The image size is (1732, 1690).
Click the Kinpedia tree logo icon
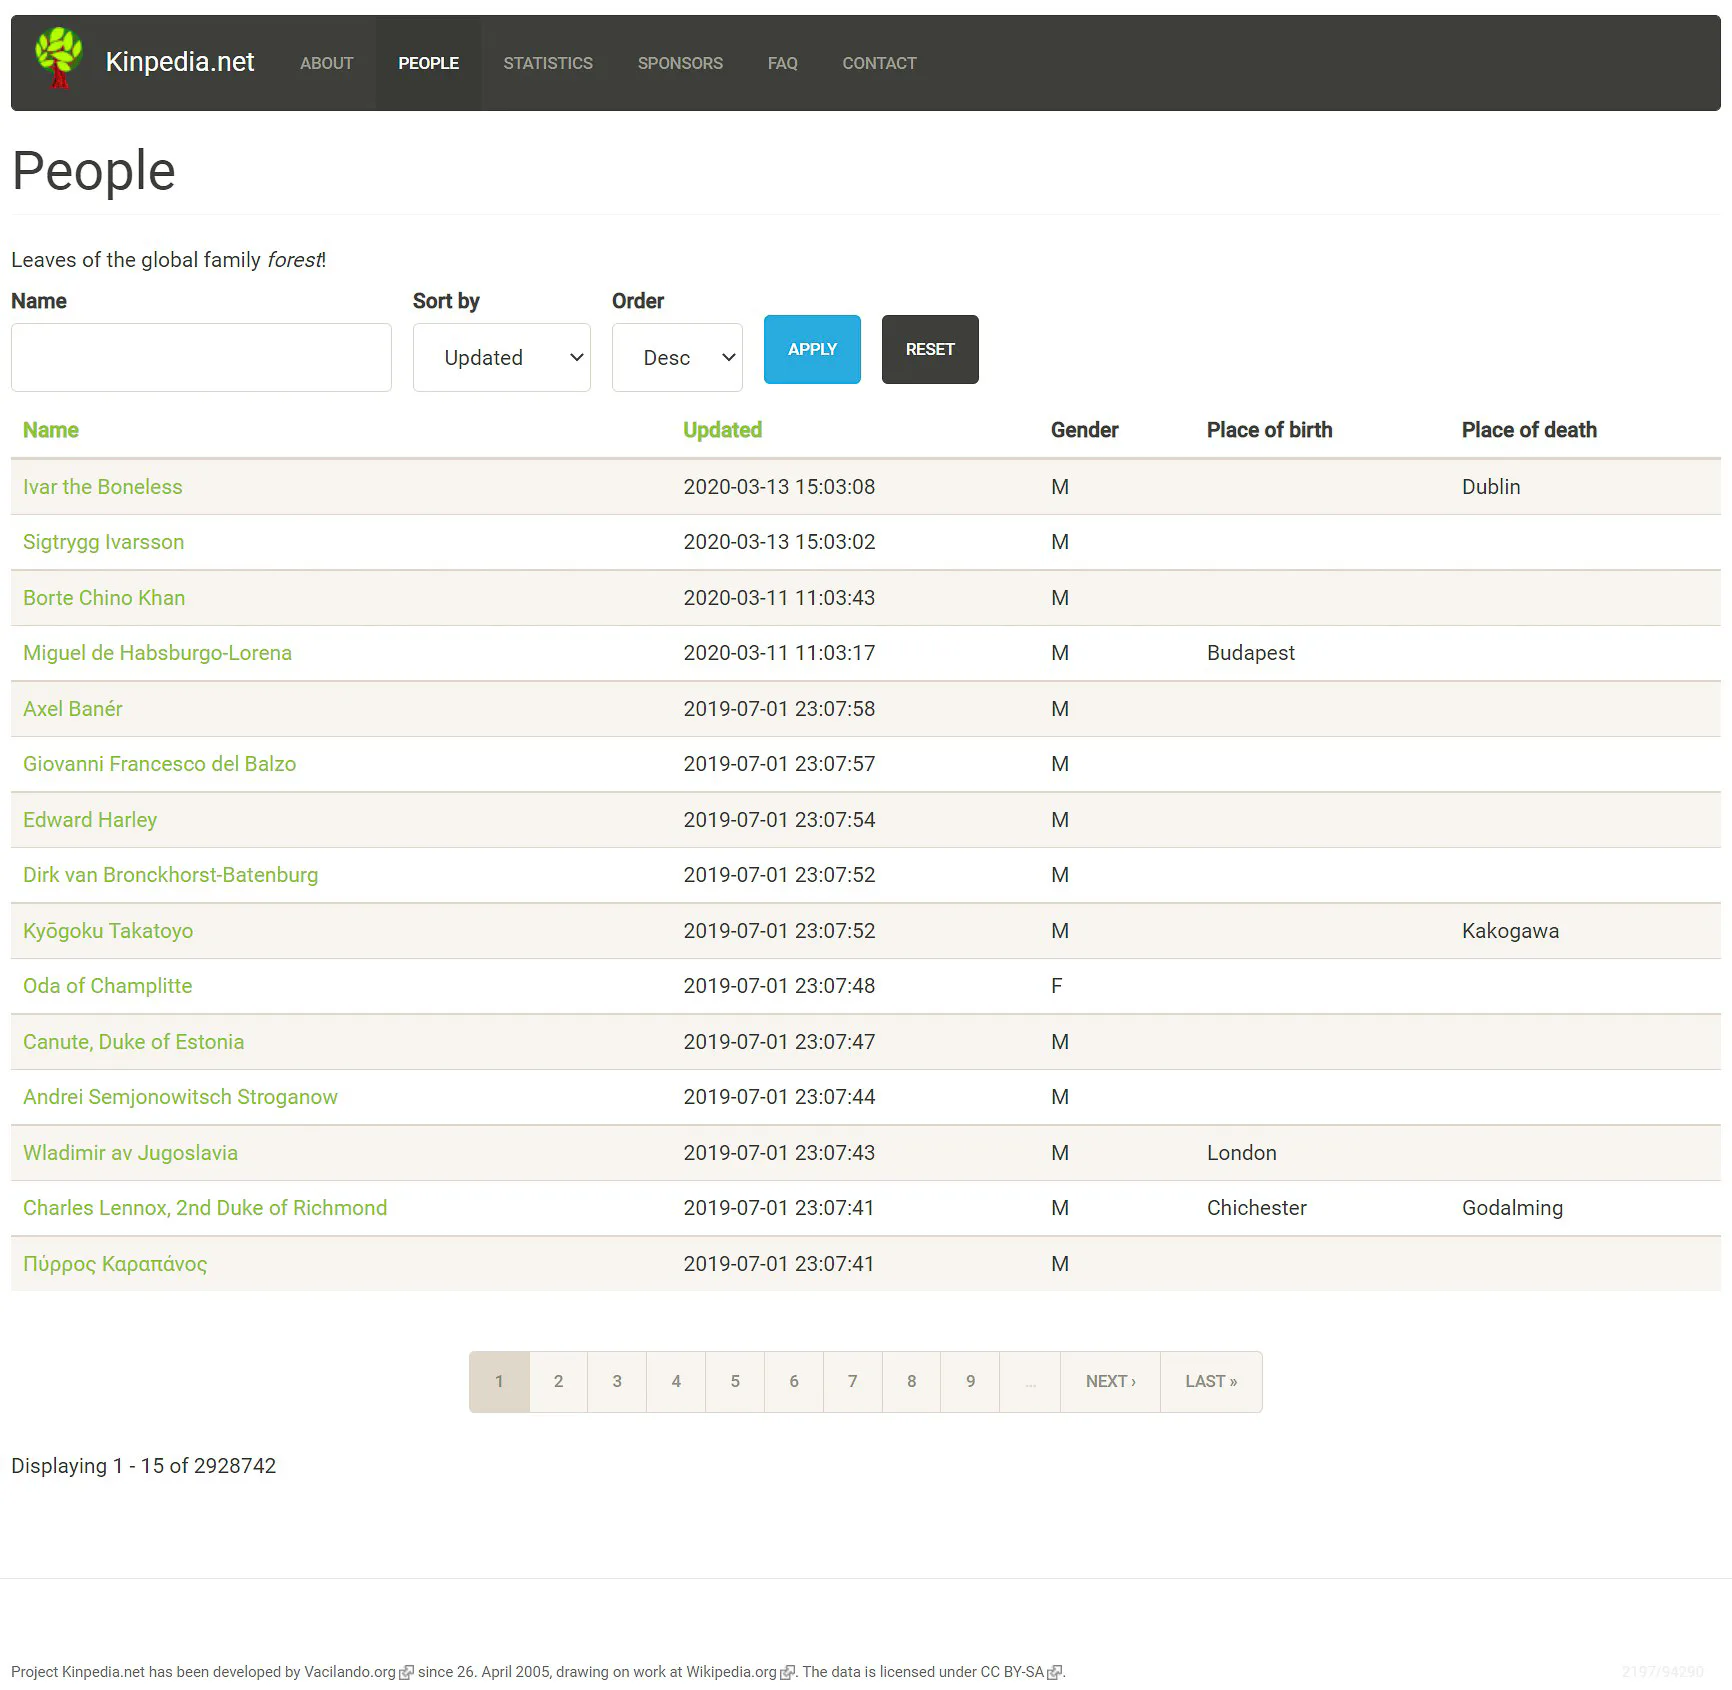pos(58,59)
